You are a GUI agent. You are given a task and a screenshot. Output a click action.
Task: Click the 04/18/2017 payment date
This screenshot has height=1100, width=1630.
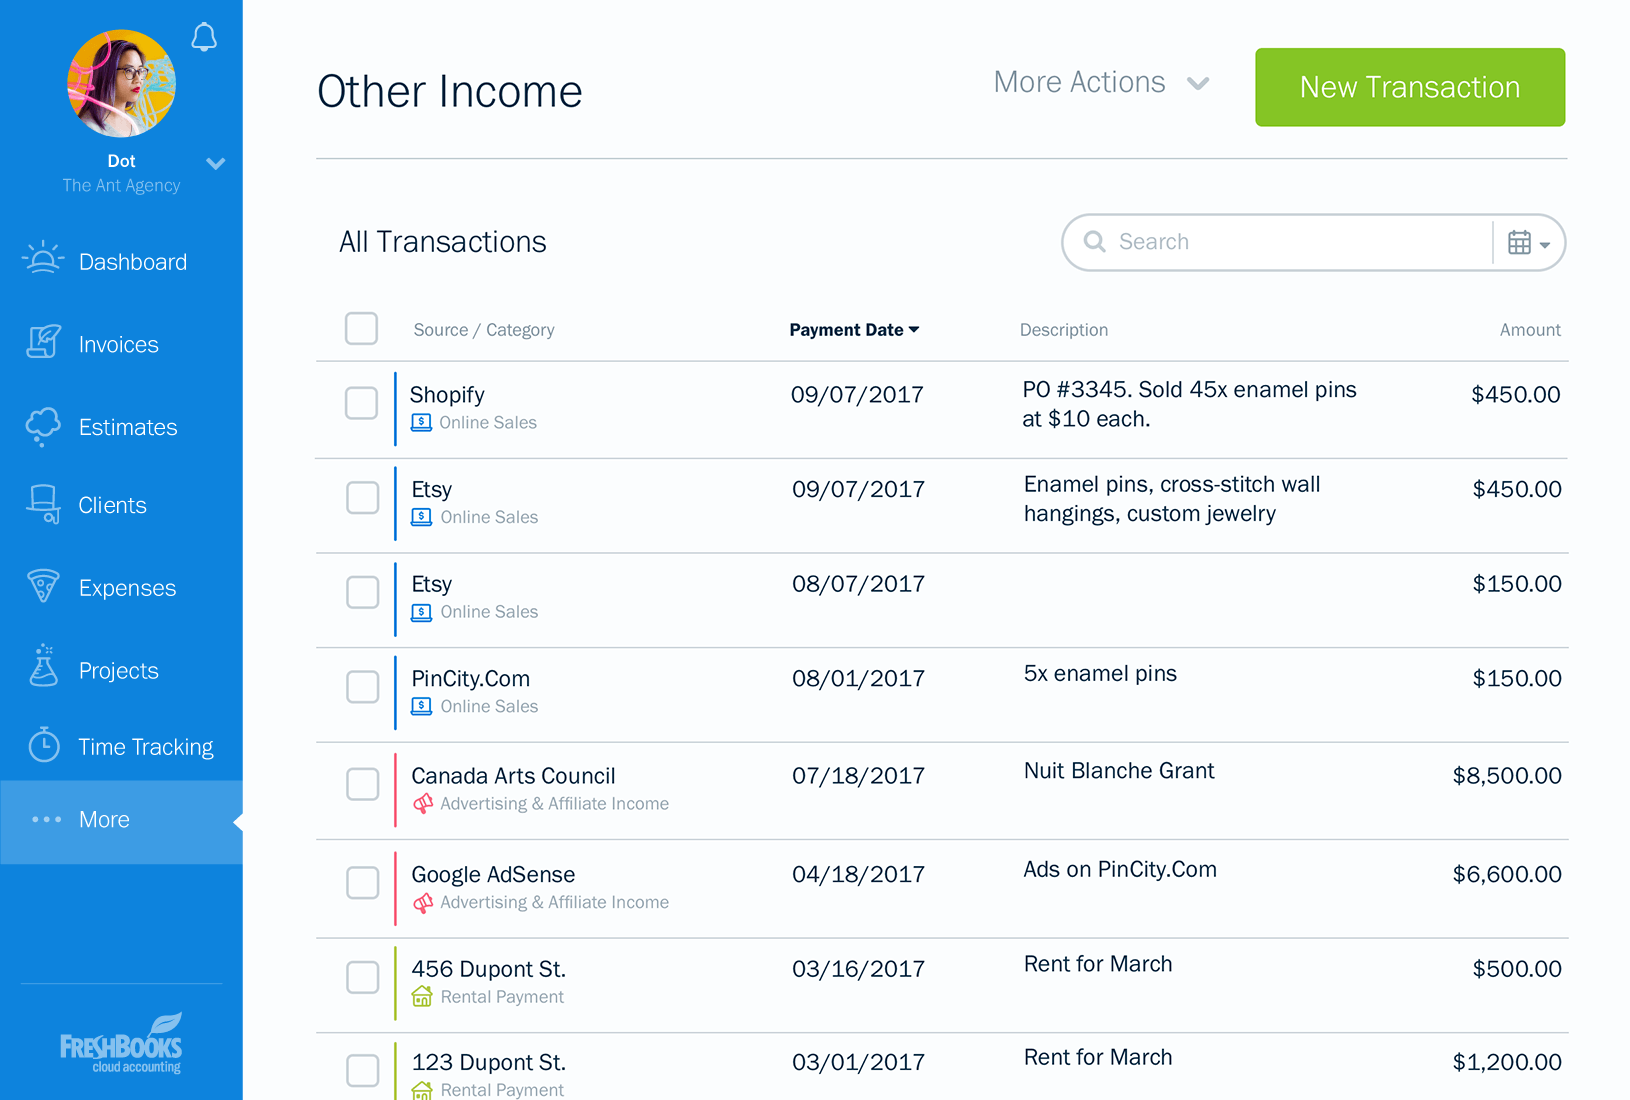[858, 875]
